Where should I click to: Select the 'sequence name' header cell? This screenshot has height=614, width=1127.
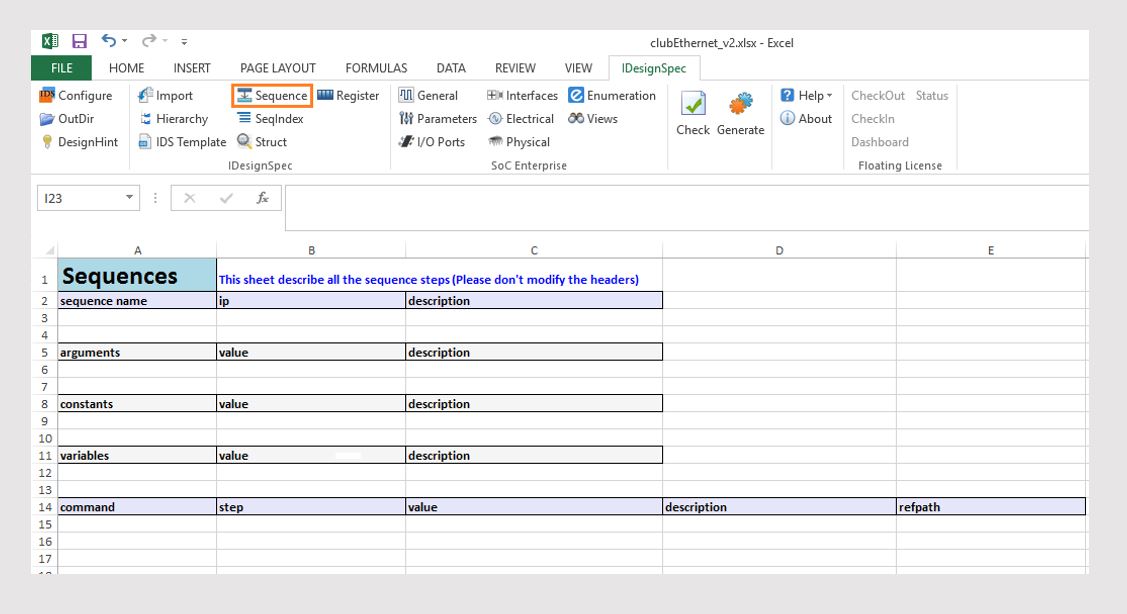pos(137,301)
